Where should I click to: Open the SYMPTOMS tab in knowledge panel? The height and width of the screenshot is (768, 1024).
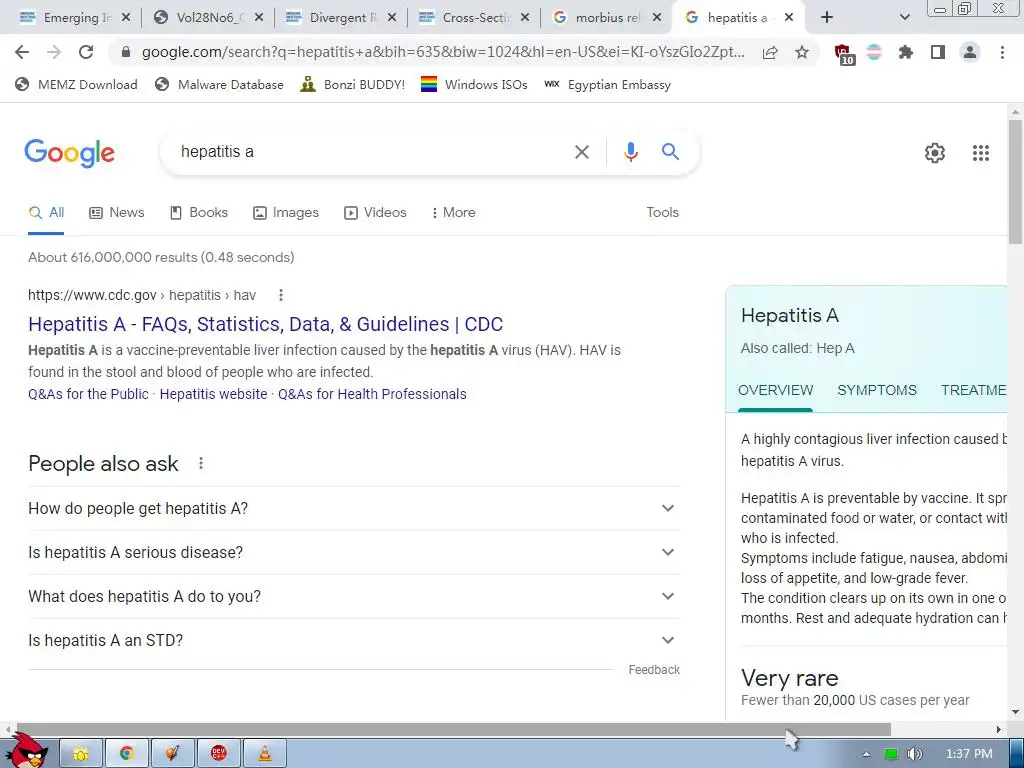point(876,391)
